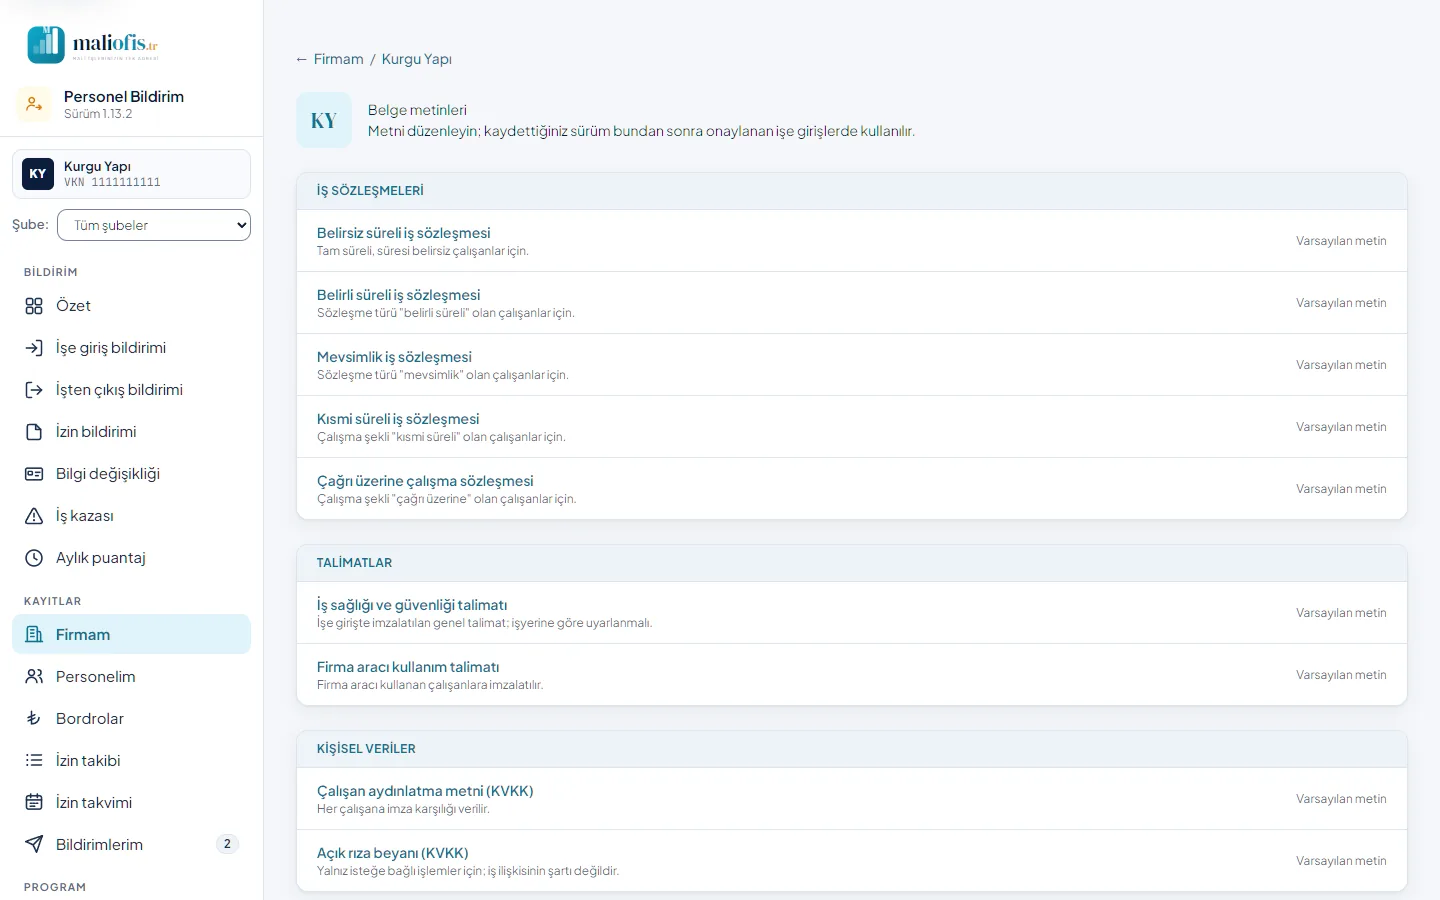Click the Firmam building icon
Image resolution: width=1440 pixels, height=900 pixels.
click(x=34, y=635)
